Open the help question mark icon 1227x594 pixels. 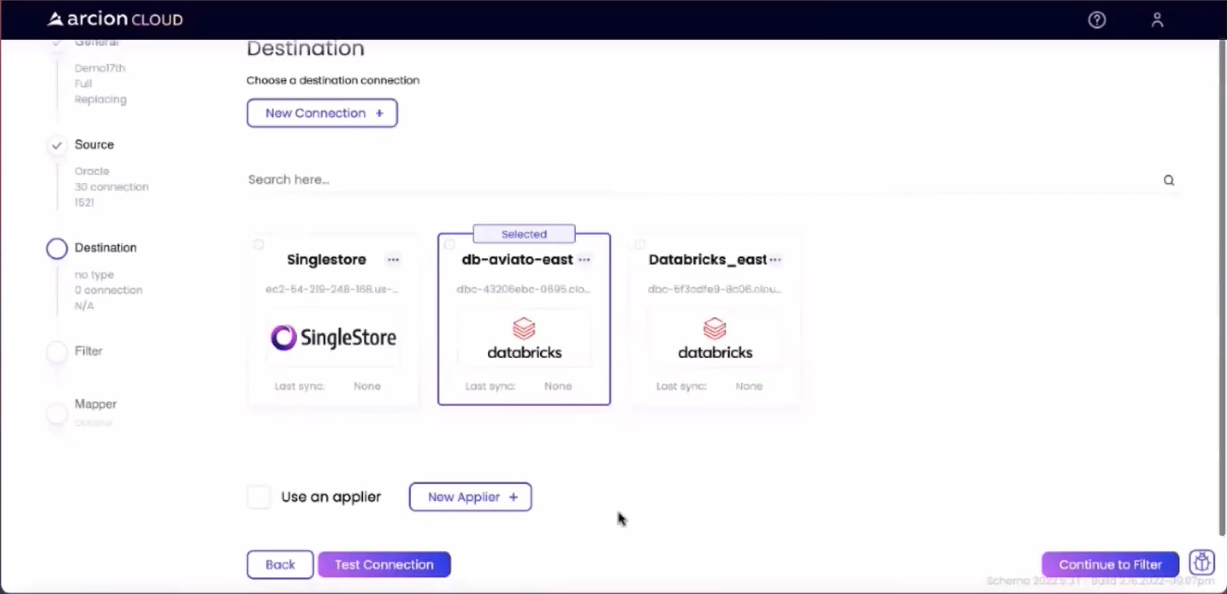pyautogui.click(x=1096, y=19)
